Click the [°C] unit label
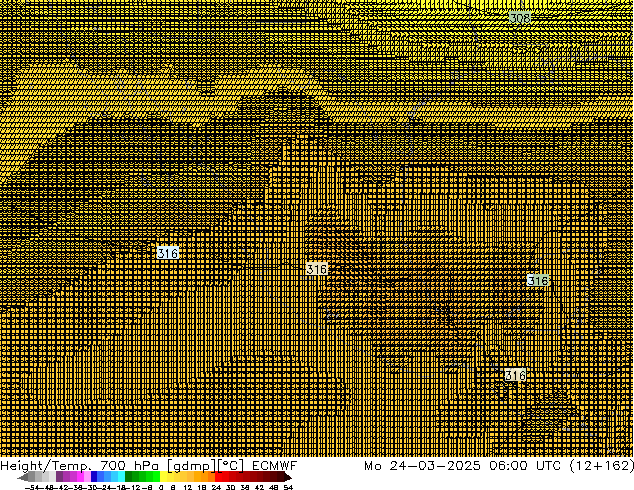 pos(231,466)
